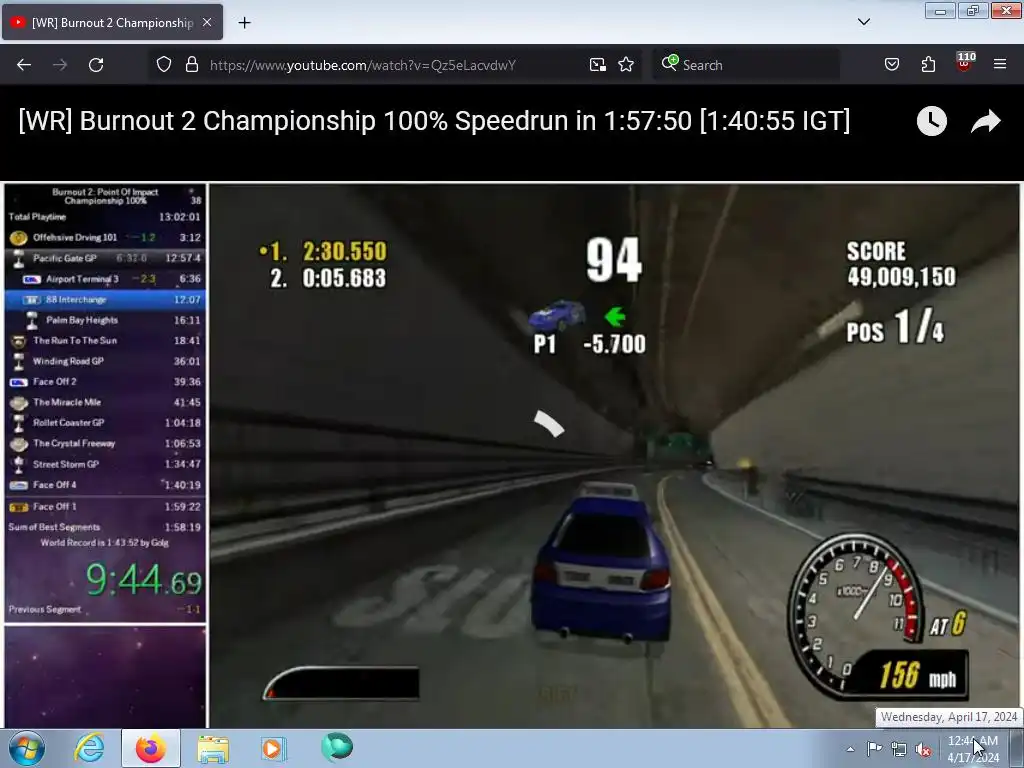Viewport: 1024px width, 768px height.
Task: Open the Firefox hamburger menu
Action: pyautogui.click(x=1000, y=65)
